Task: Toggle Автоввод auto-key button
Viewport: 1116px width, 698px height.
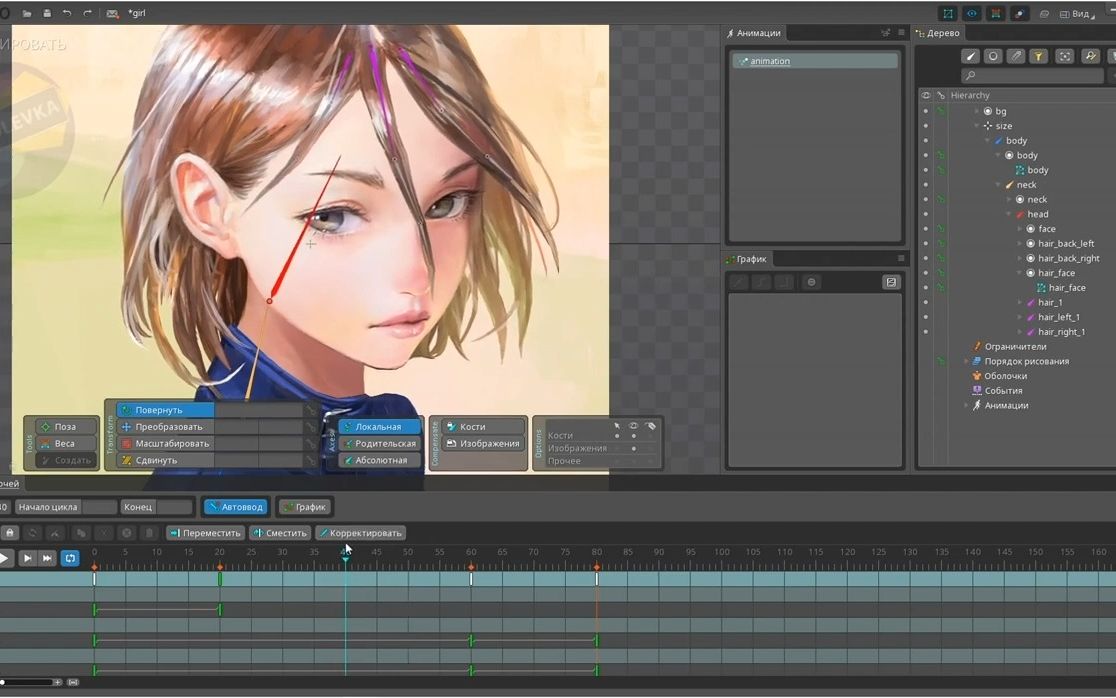Action: pyautogui.click(x=236, y=507)
